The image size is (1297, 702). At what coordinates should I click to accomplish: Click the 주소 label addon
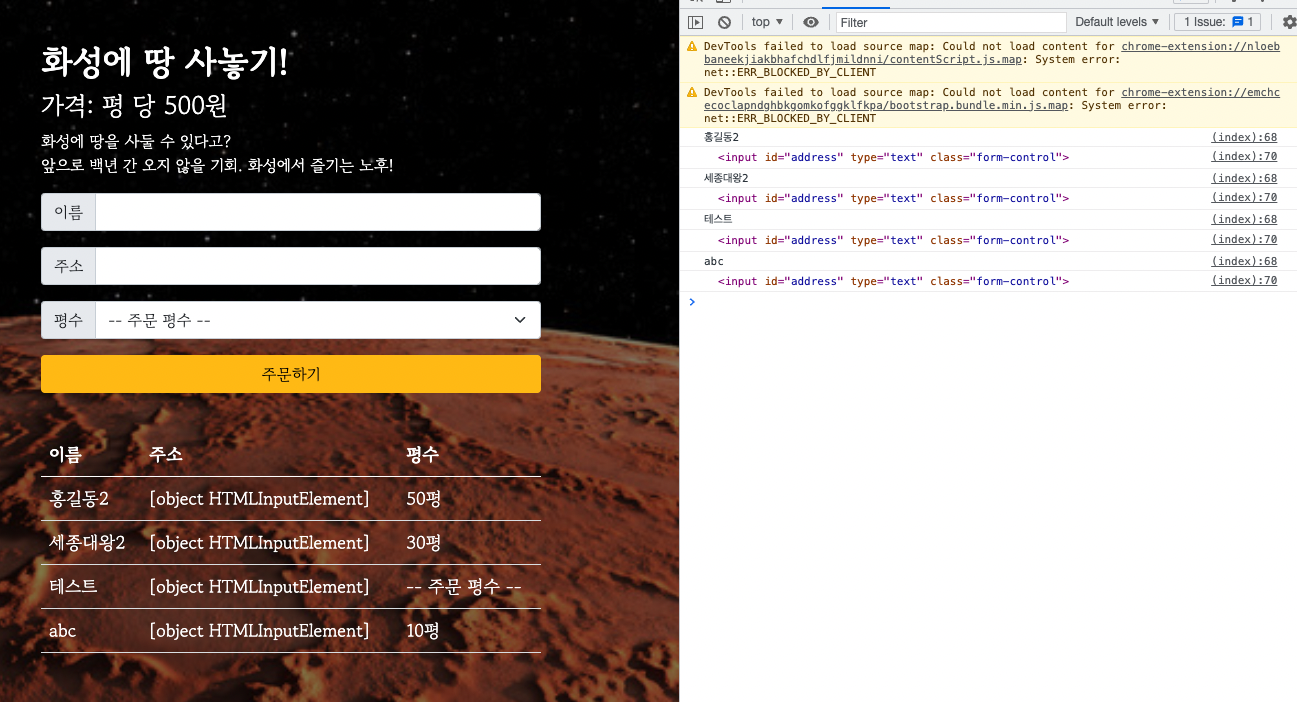click(x=68, y=266)
